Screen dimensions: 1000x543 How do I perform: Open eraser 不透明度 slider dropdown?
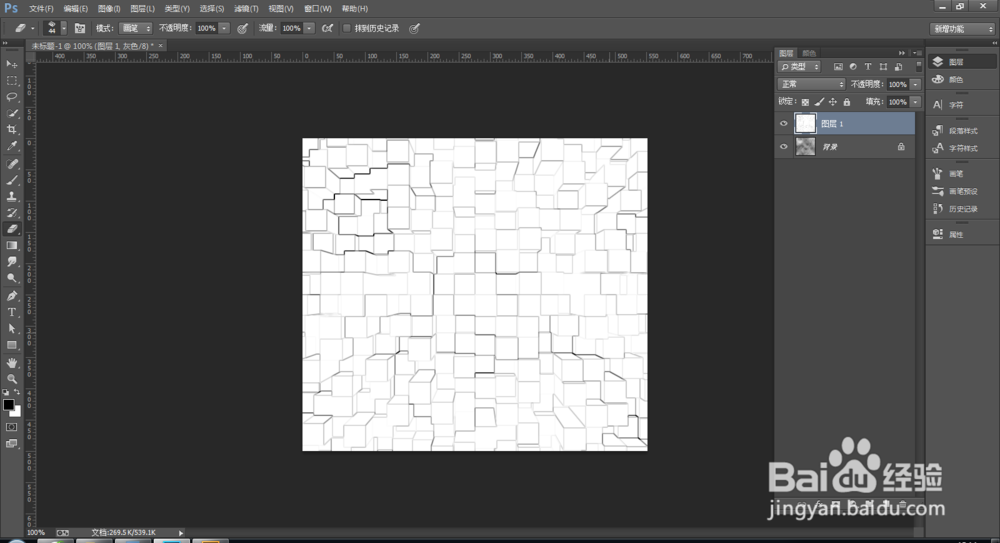click(224, 28)
